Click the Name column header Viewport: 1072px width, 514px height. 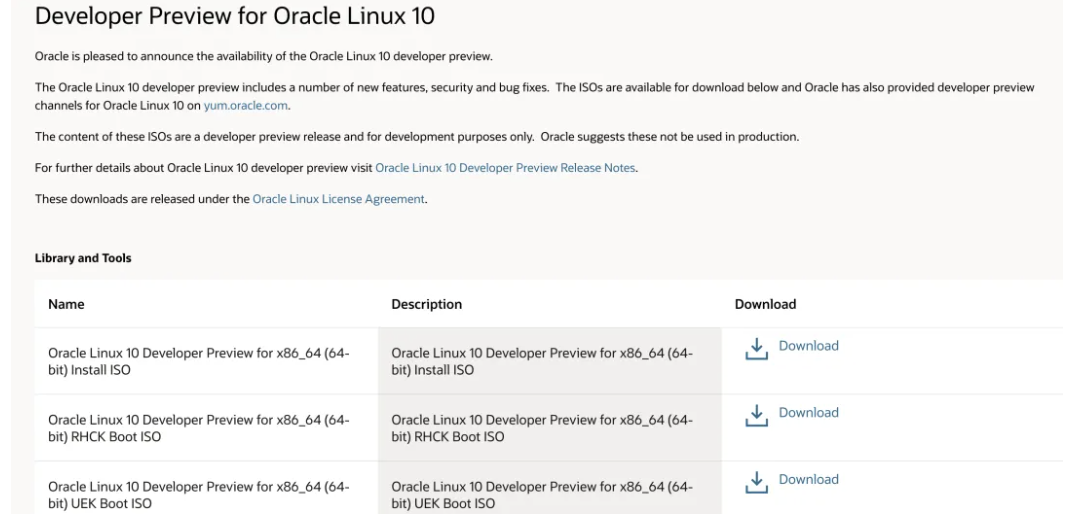[66, 304]
